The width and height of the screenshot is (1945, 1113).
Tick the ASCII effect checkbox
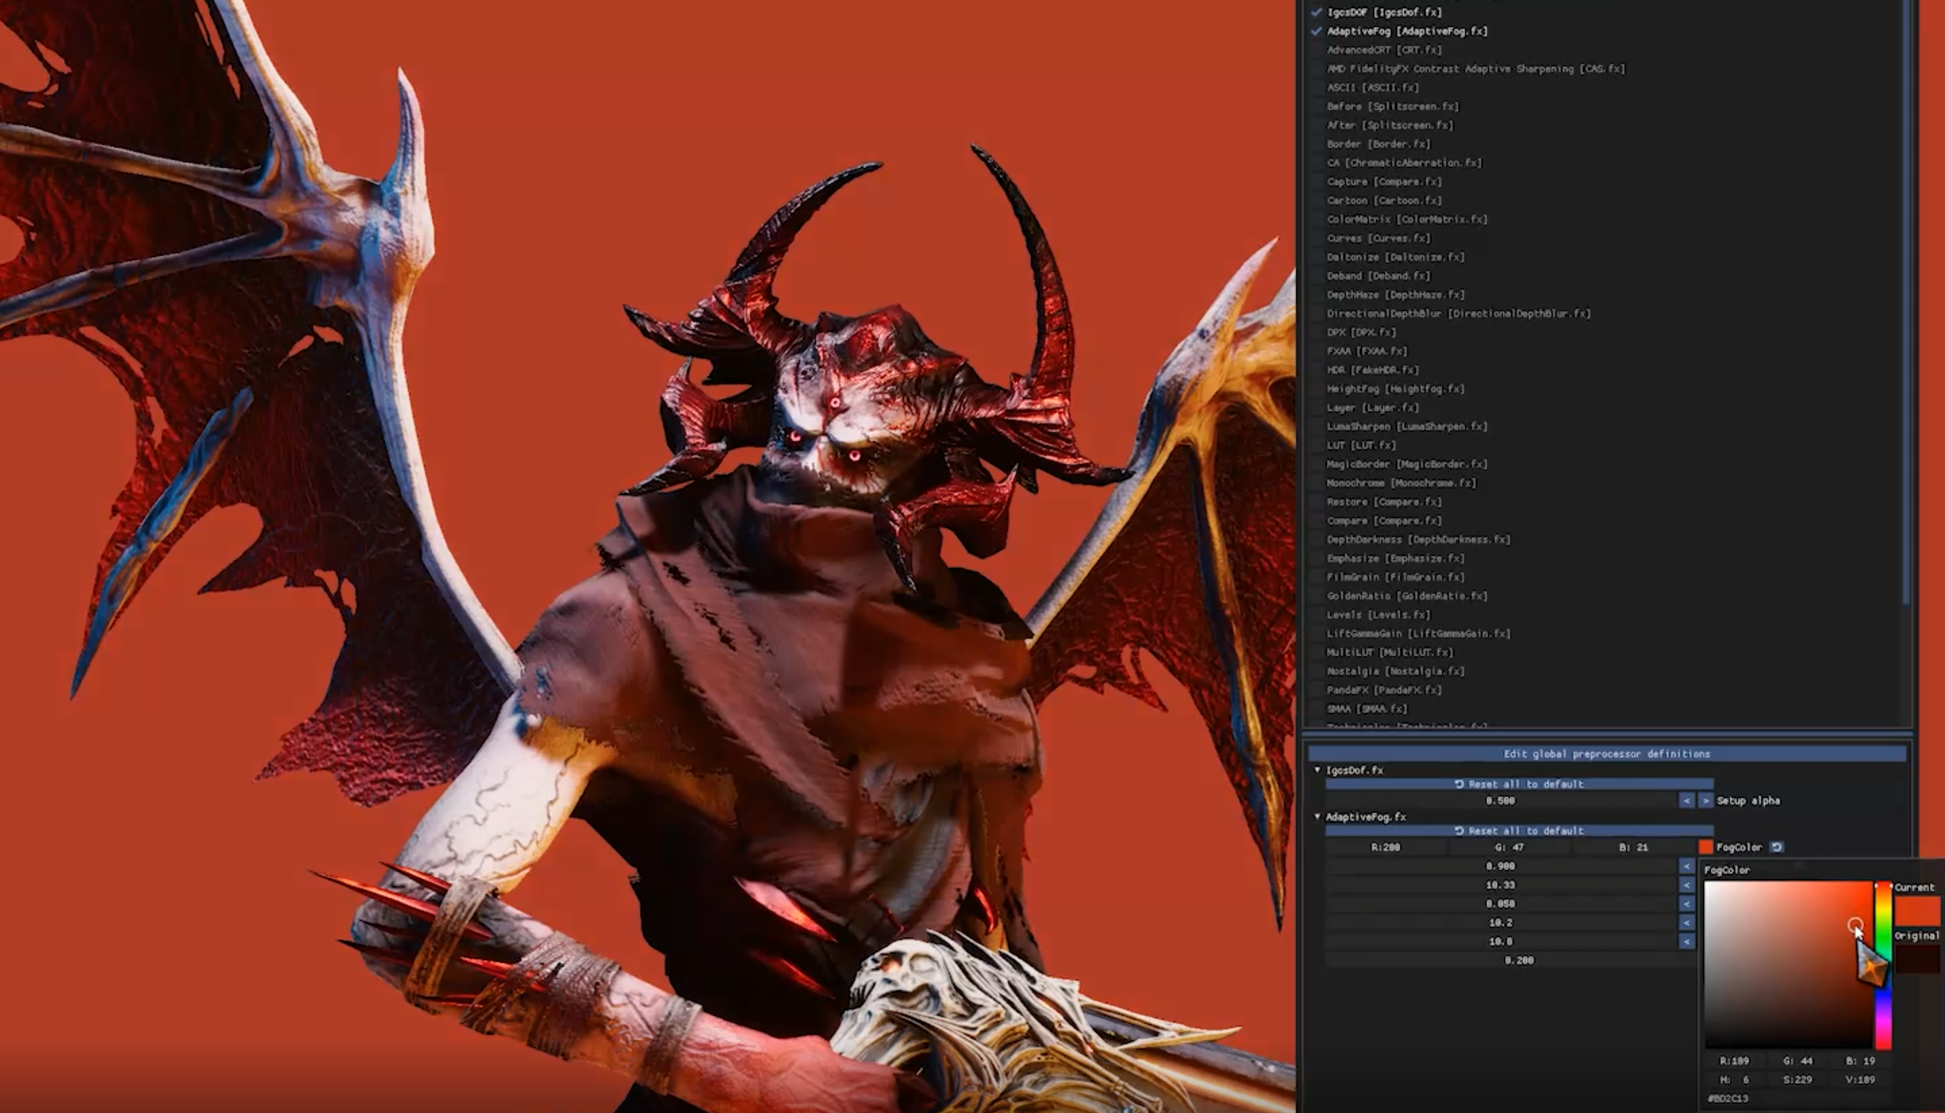coord(1316,88)
